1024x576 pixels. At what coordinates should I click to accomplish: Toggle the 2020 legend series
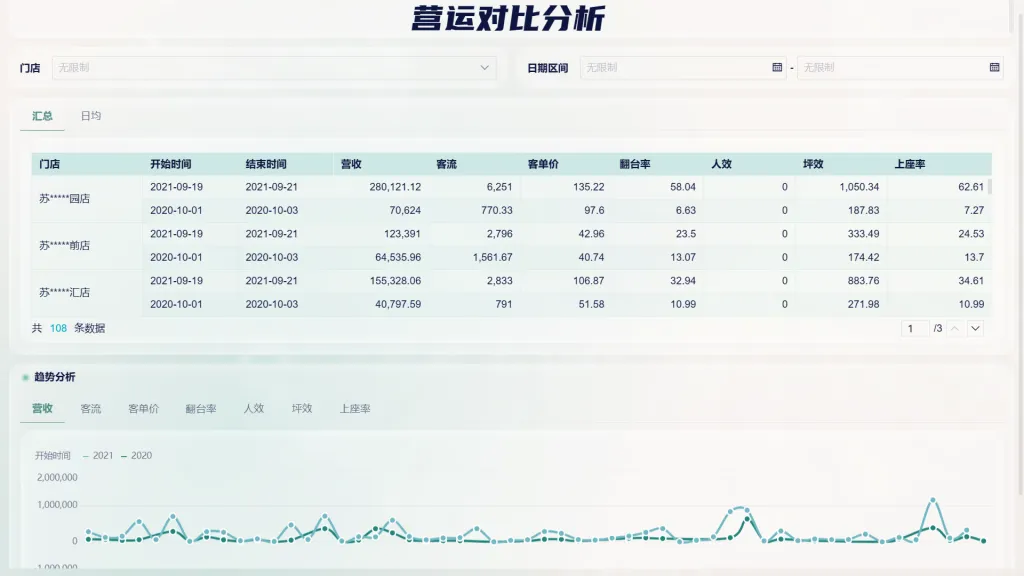pos(136,456)
